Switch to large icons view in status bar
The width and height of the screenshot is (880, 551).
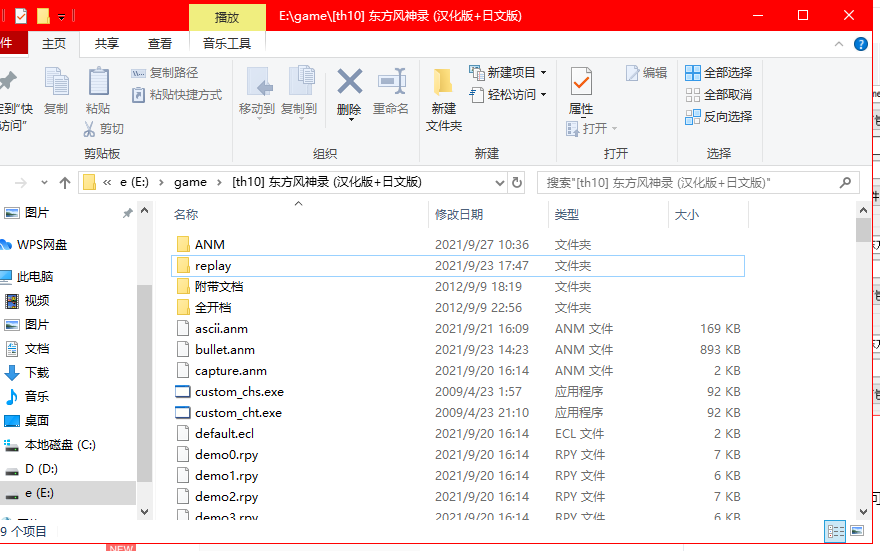[x=857, y=531]
